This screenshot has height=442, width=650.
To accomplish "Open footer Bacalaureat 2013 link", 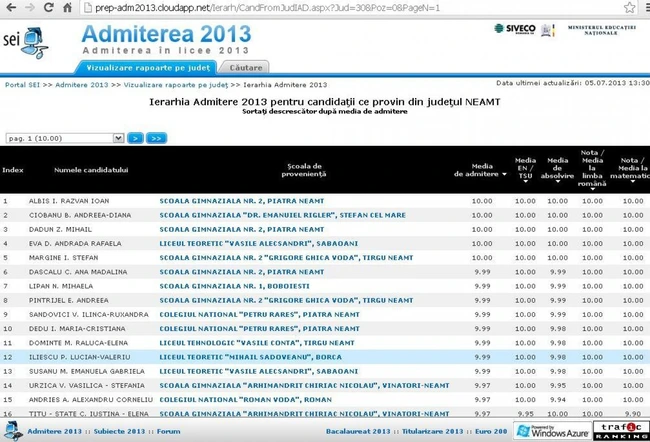I will coord(358,431).
